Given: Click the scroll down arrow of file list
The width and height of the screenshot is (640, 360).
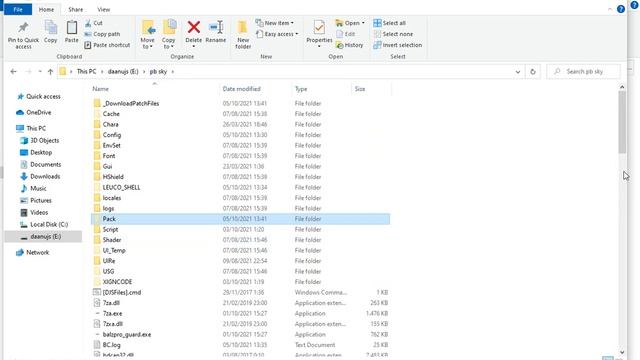Looking at the screenshot, I should point(622,352).
